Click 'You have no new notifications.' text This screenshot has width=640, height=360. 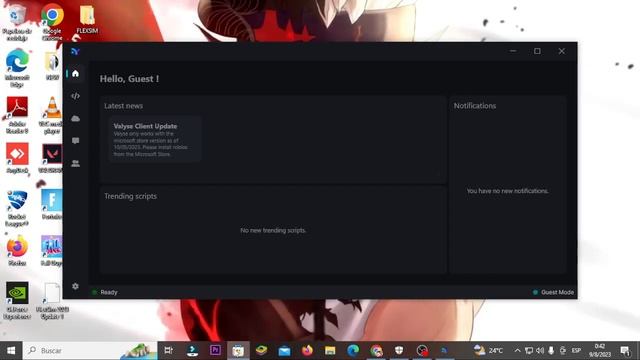point(507,191)
